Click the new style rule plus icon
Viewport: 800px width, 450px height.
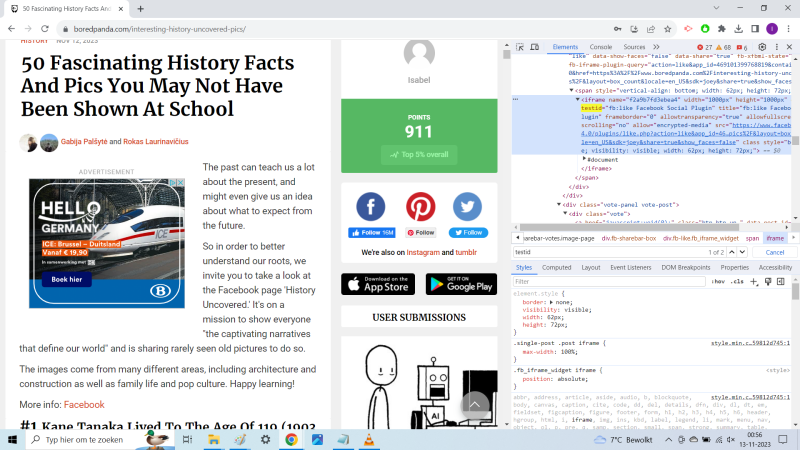click(x=753, y=282)
